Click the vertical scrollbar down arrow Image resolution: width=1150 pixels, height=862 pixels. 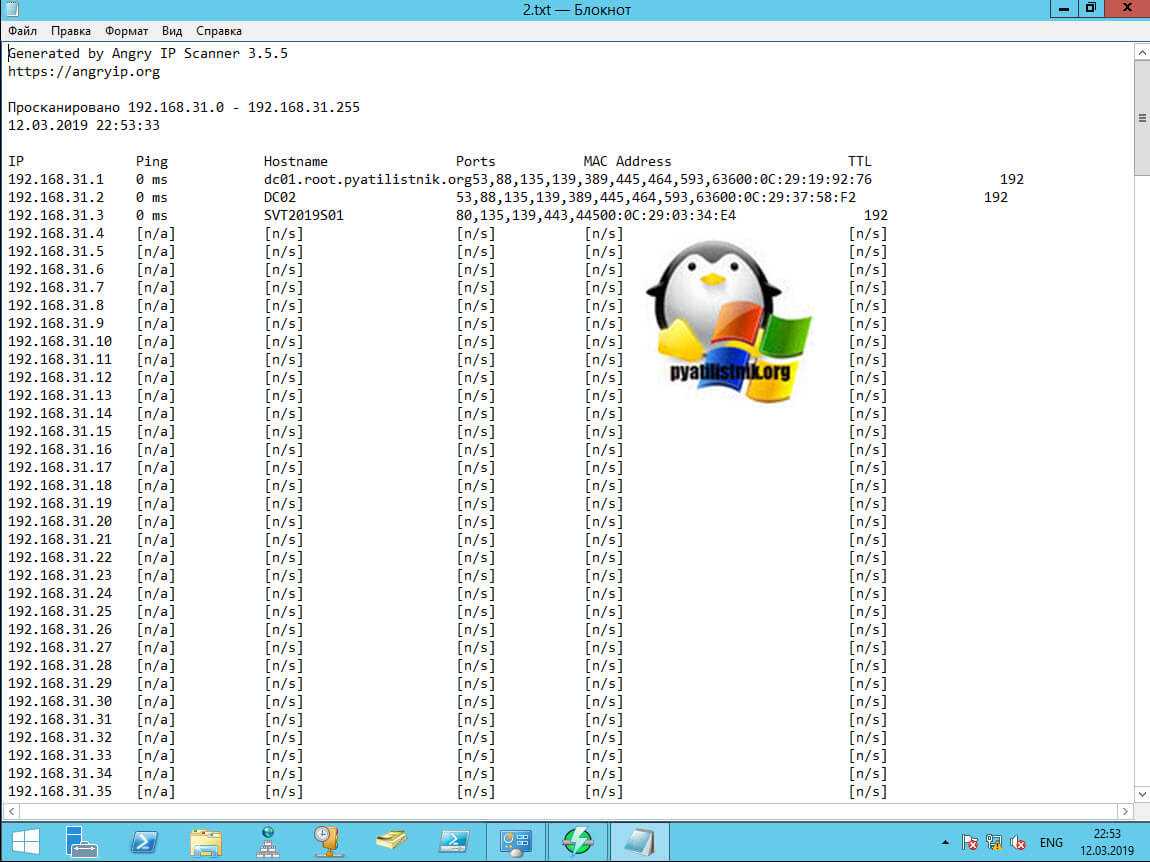(1141, 792)
